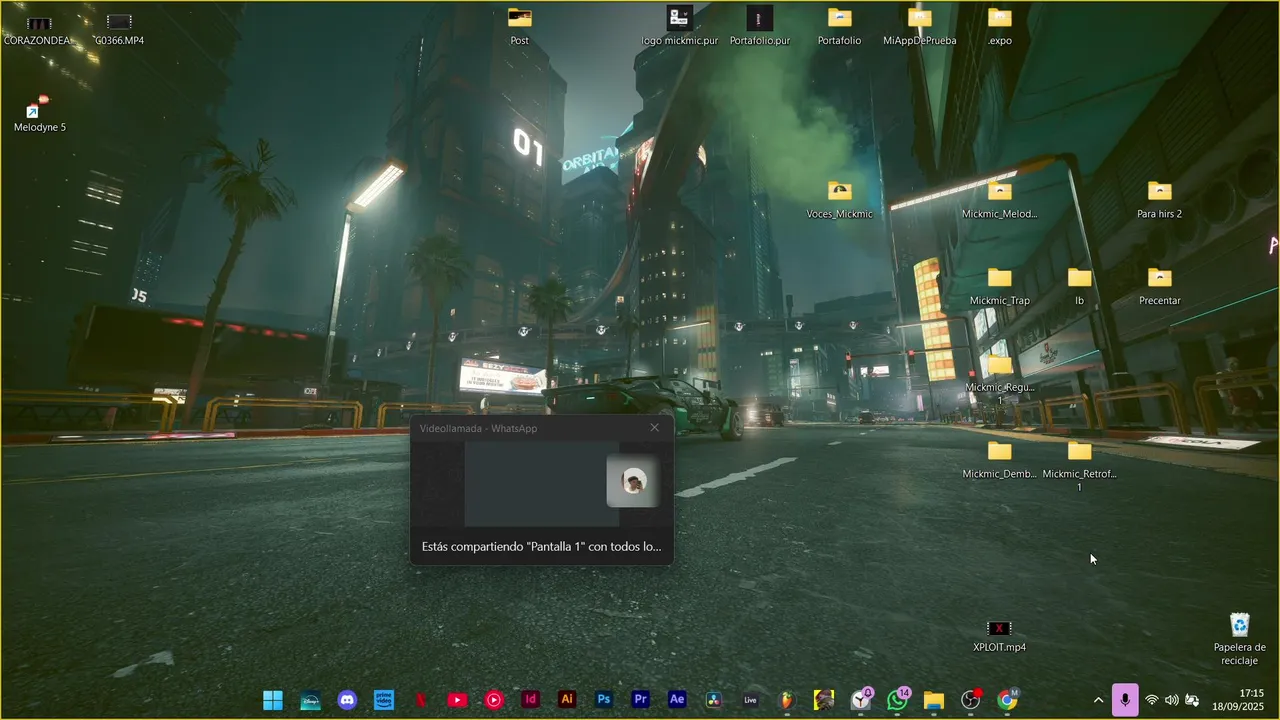Open Google Chrome from the taskbar

pyautogui.click(x=1008, y=700)
